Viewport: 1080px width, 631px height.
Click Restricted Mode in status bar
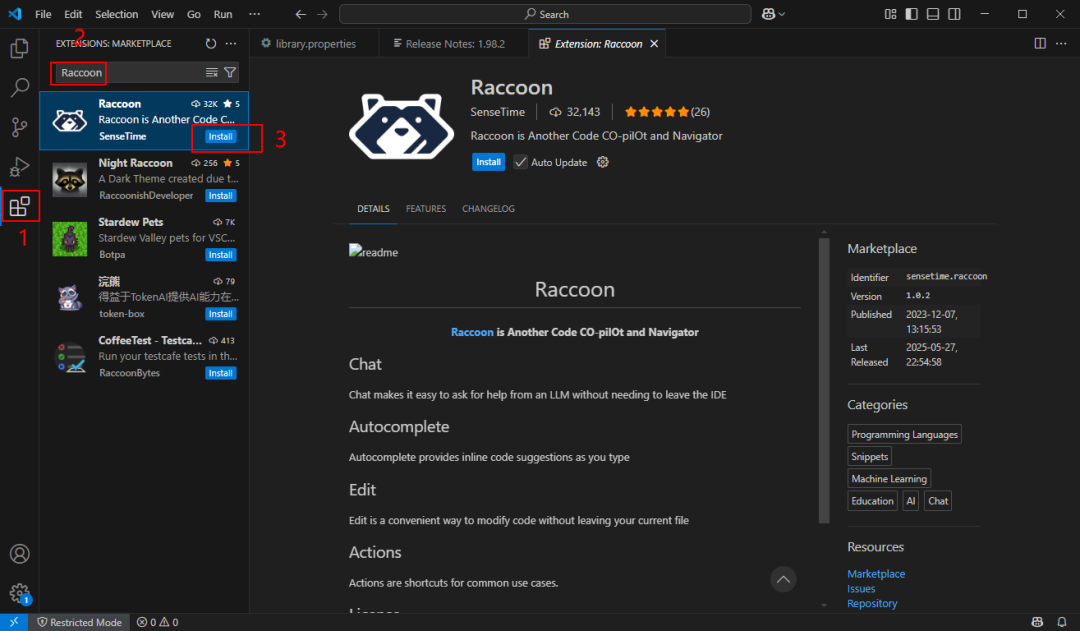click(x=79, y=622)
